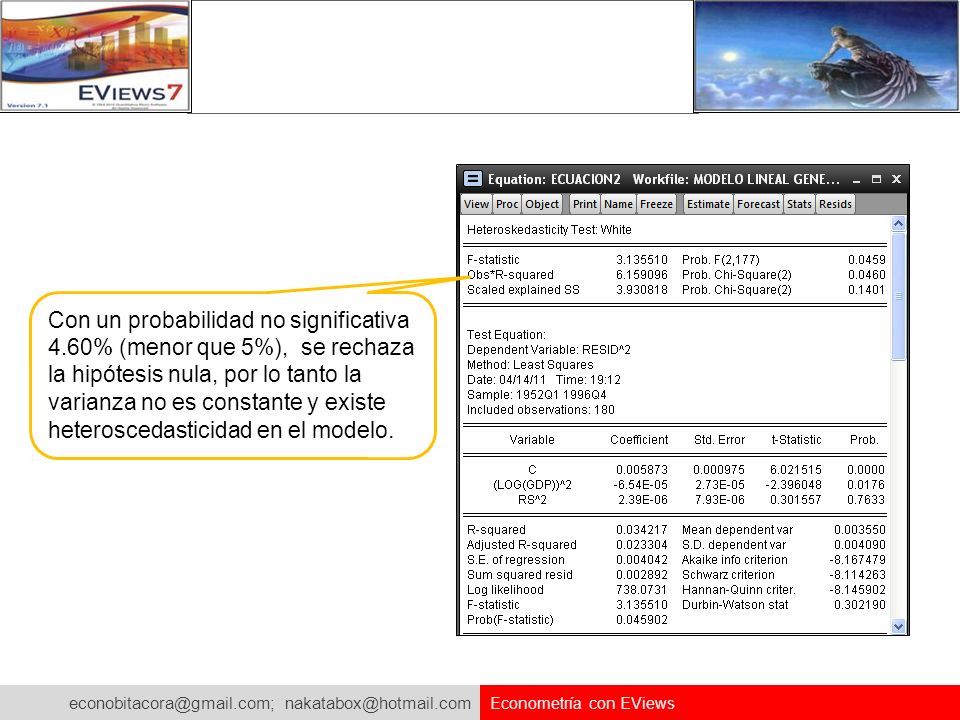The image size is (960, 720).
Task: Select t-Statistic value -2.396048
Action: pyautogui.click(x=793, y=485)
